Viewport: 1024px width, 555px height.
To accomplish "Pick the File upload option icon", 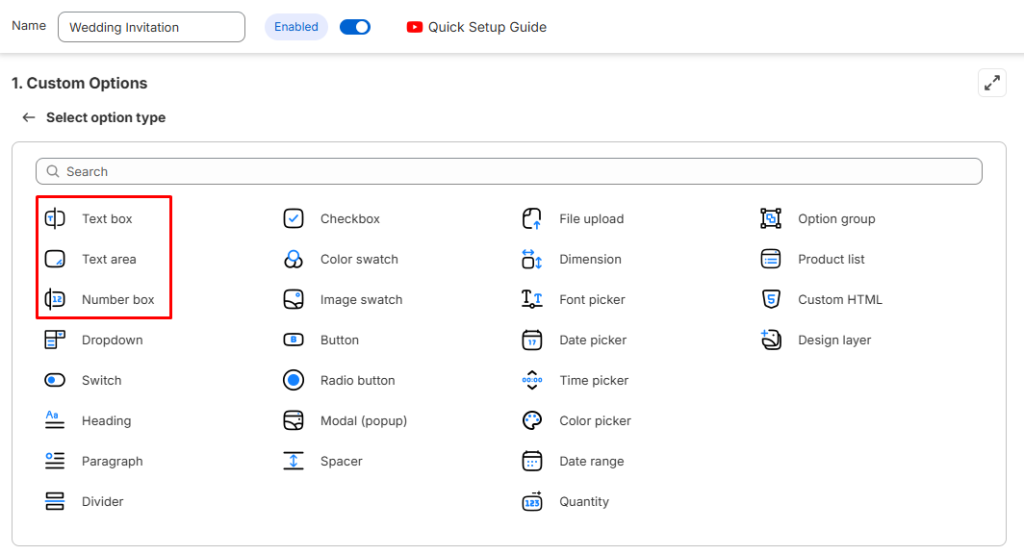I will tap(532, 219).
